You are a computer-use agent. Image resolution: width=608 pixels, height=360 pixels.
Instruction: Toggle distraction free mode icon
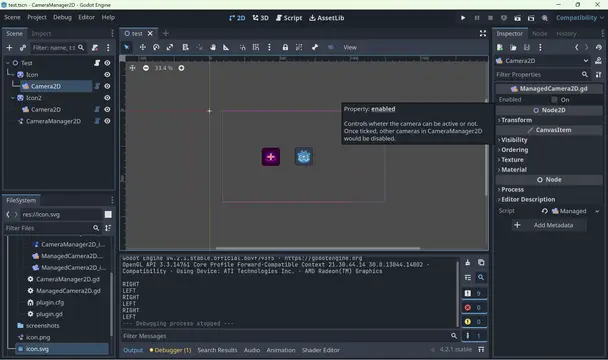483,34
